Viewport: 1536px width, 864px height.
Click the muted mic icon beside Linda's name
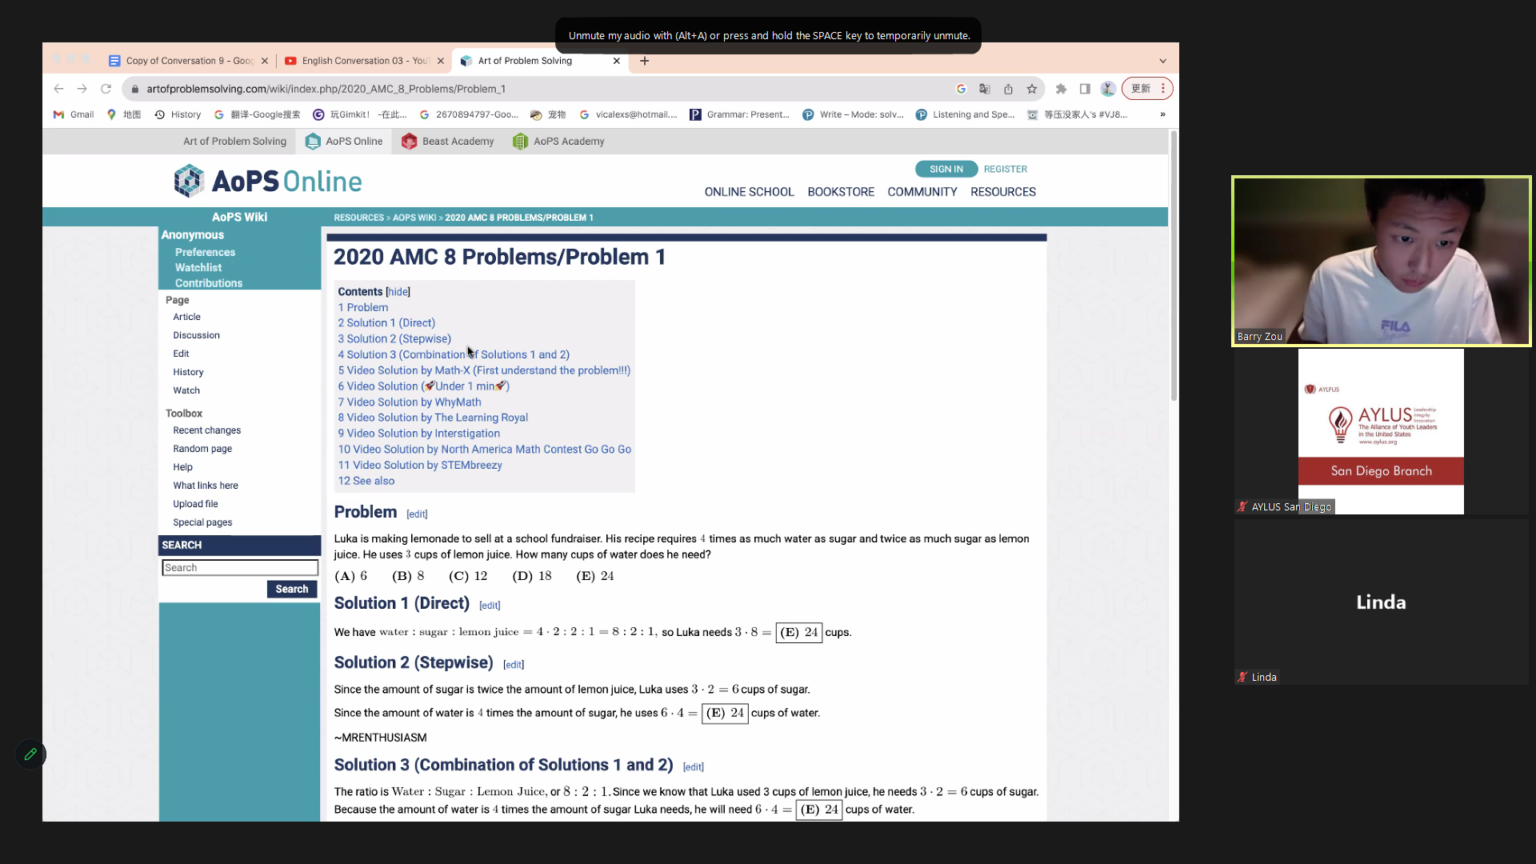tap(1243, 677)
